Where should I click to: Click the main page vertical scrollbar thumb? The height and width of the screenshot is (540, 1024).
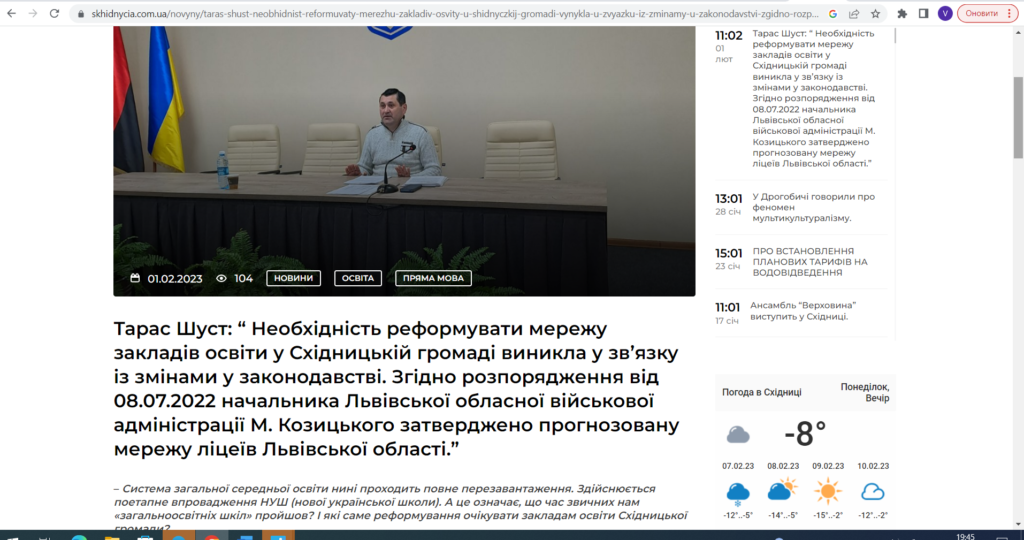coord(1018,118)
